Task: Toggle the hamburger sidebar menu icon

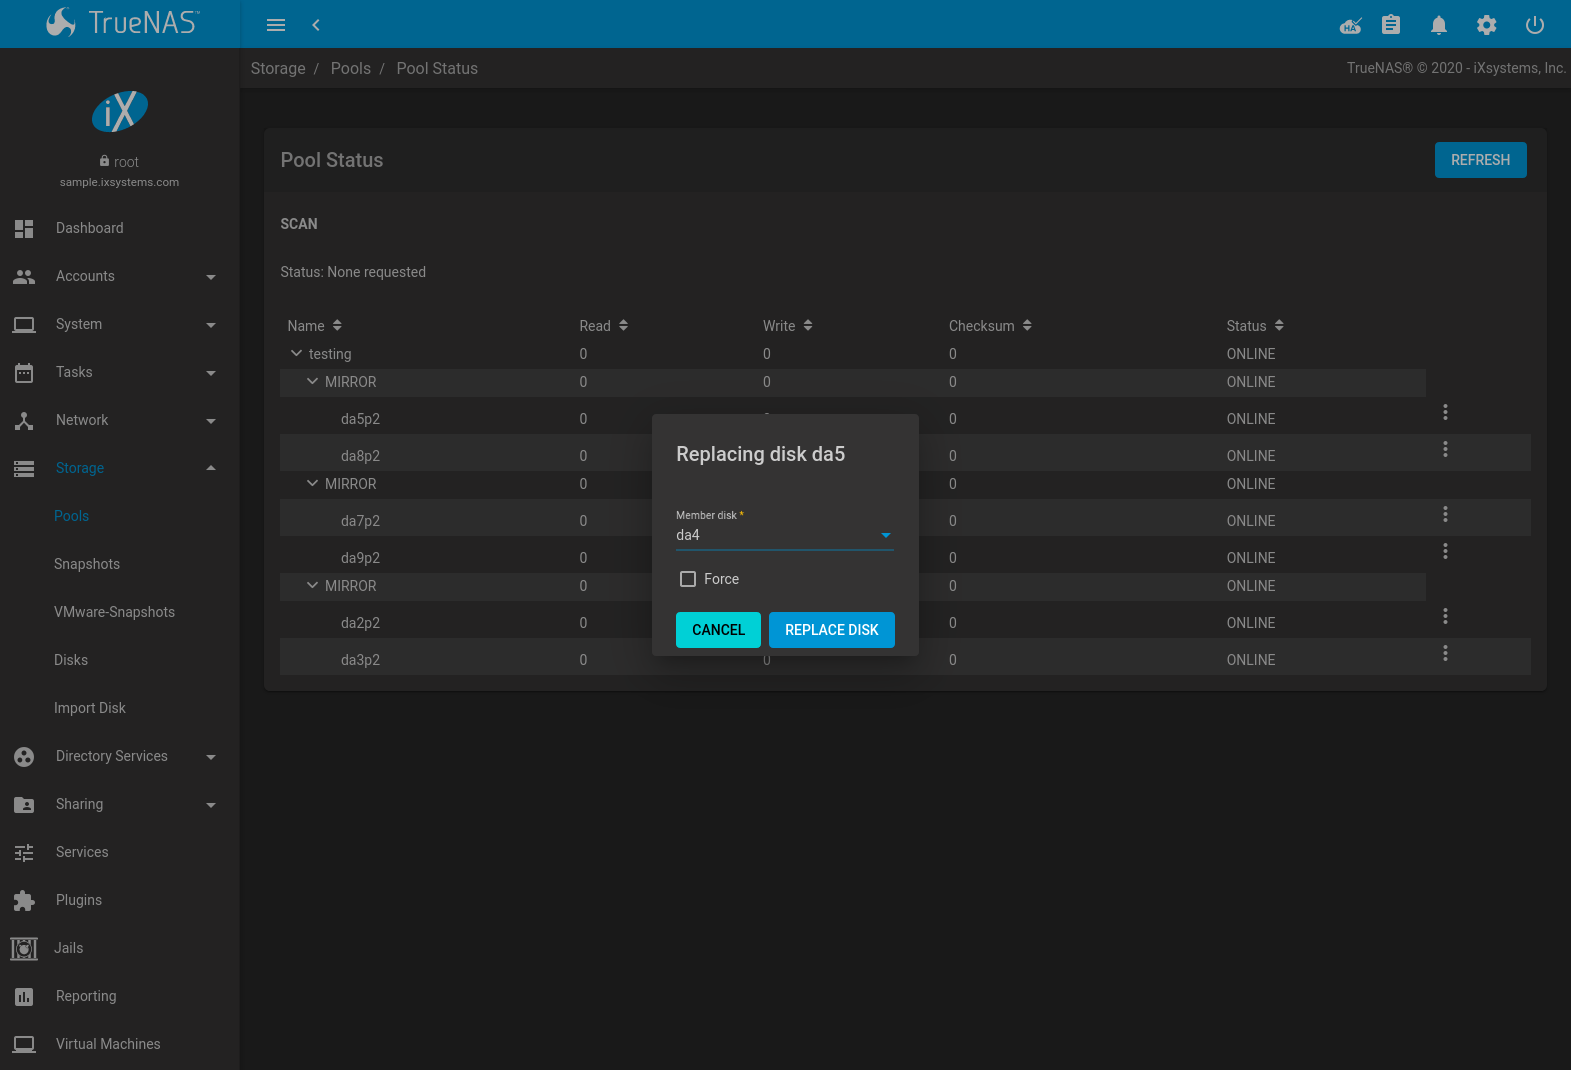Action: point(276,25)
